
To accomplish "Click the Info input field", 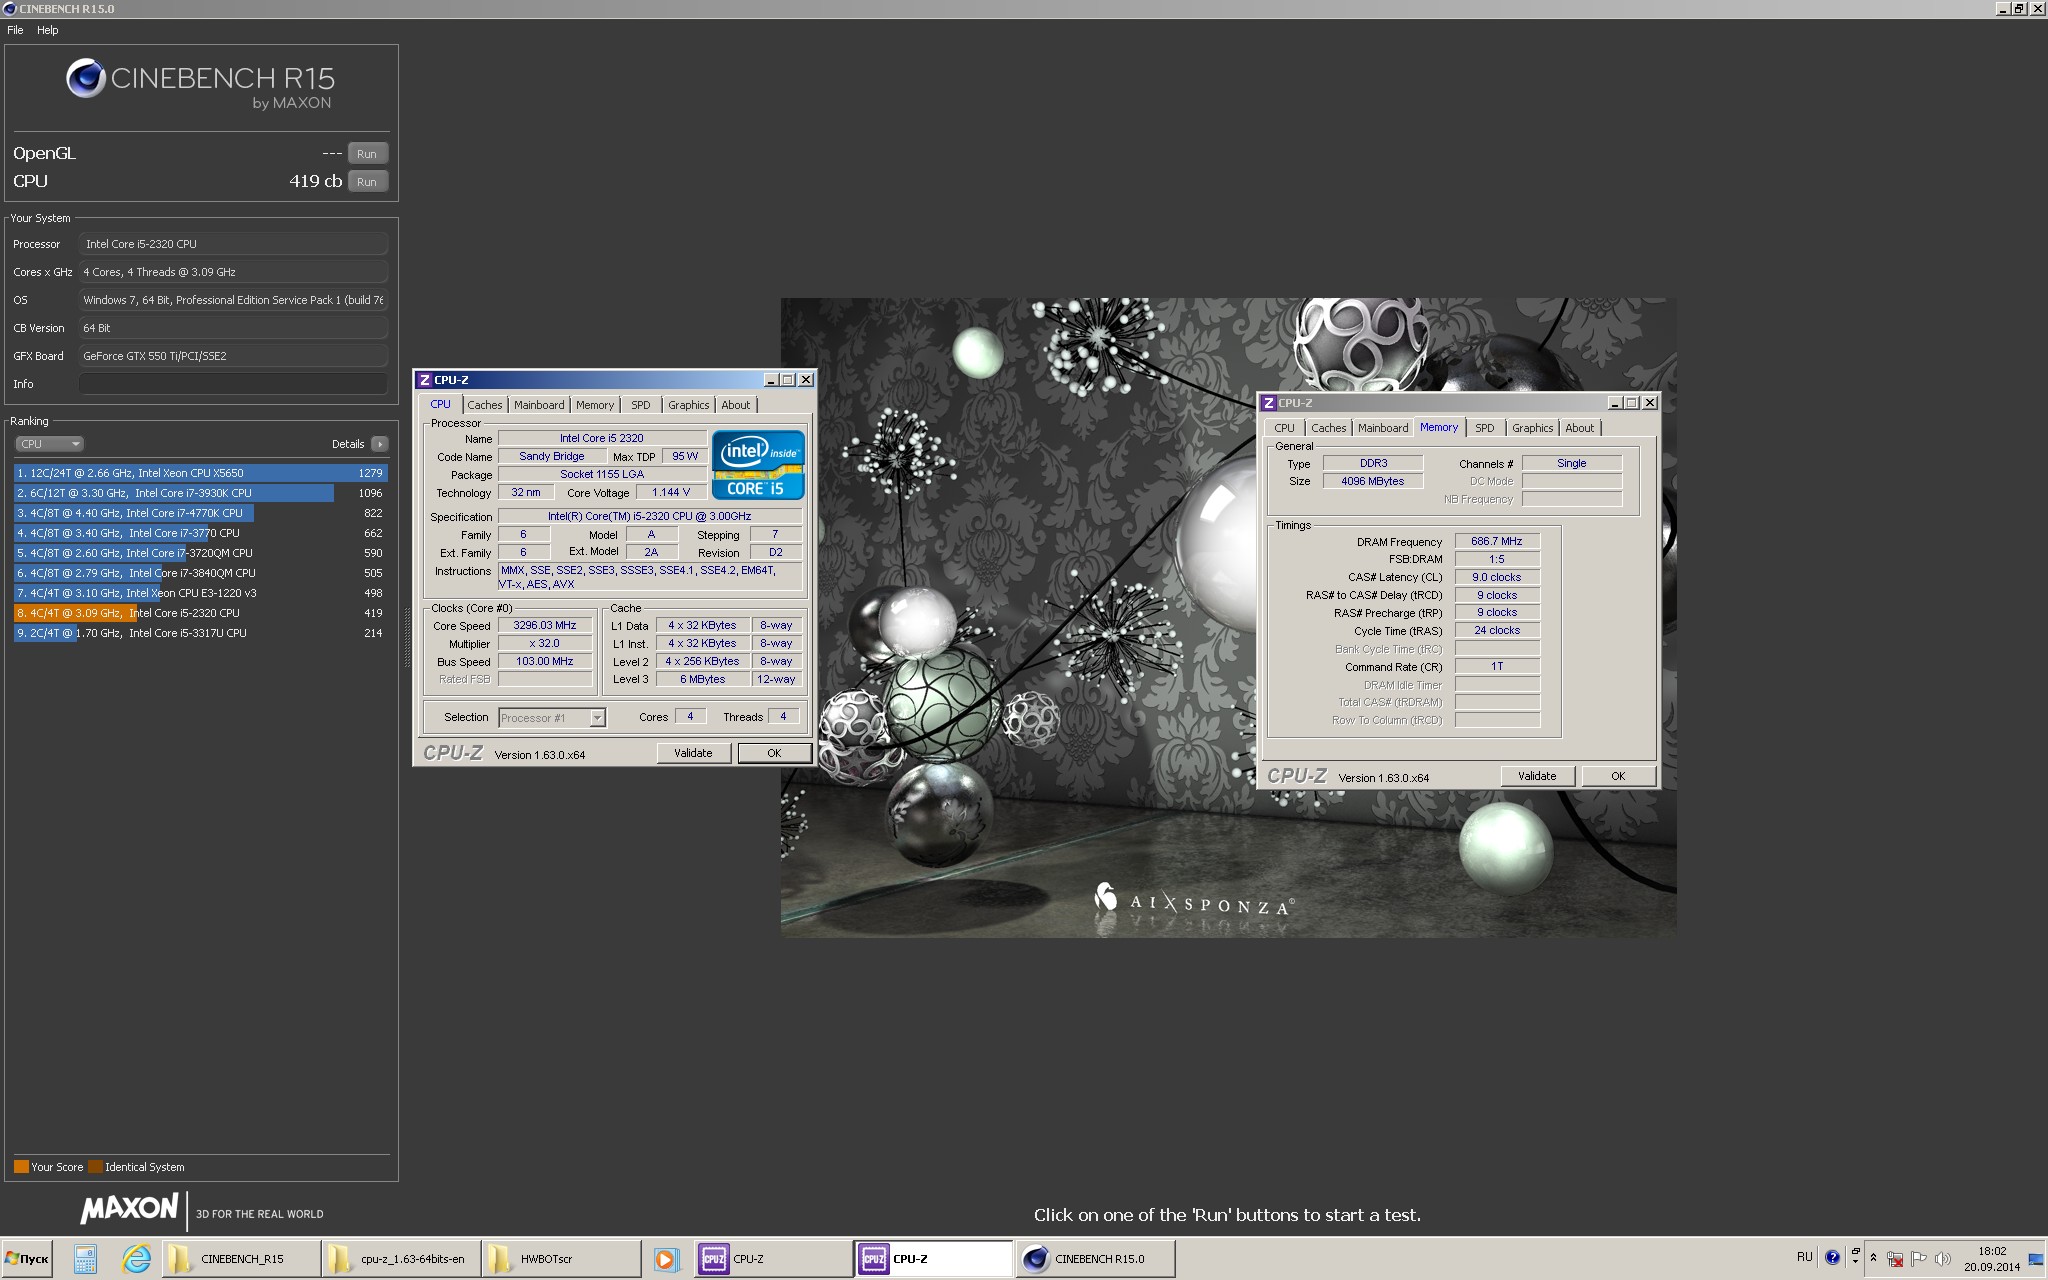I will [233, 384].
